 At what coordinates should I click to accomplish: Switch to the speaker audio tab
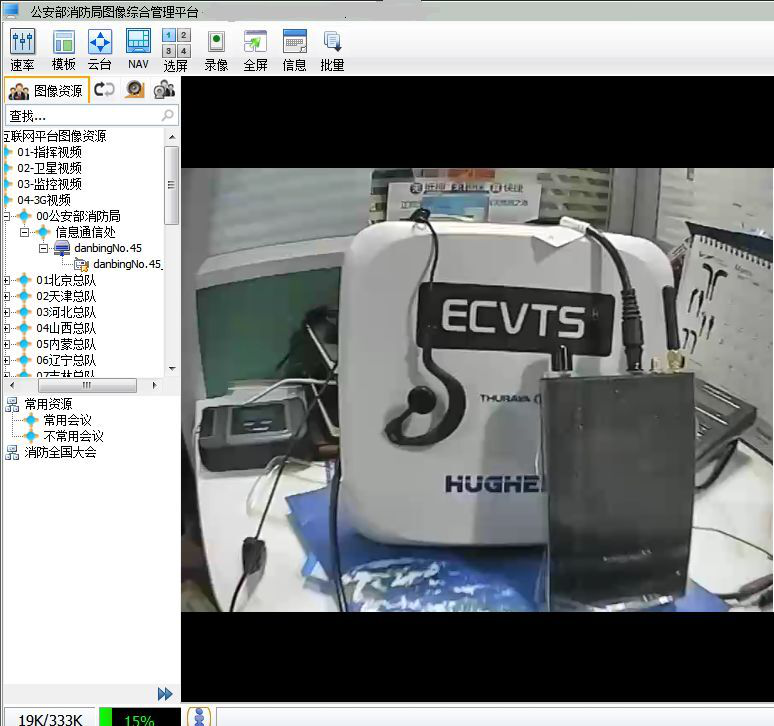134,89
